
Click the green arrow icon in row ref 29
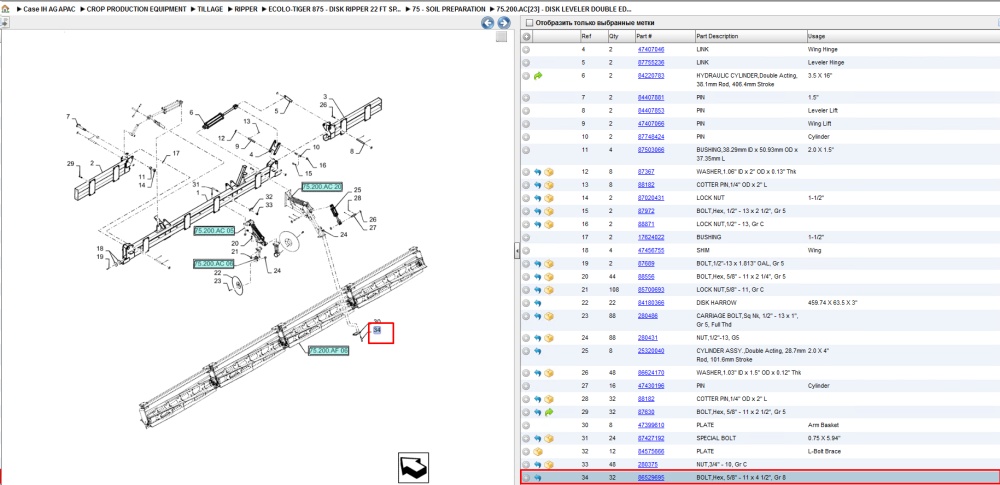548,412
